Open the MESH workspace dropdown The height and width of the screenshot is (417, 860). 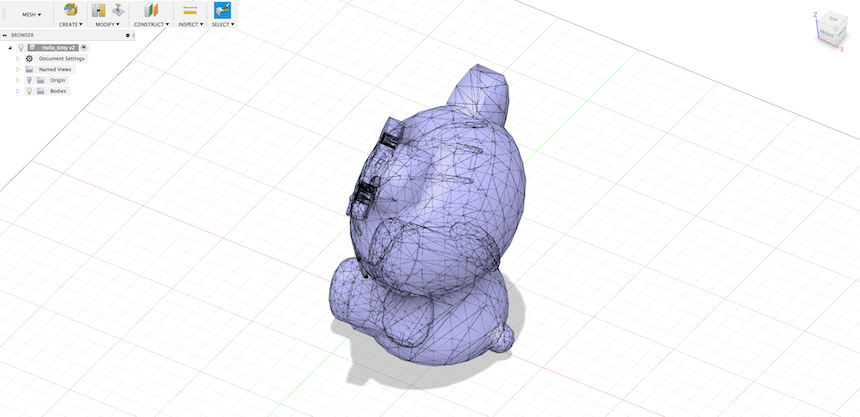coord(31,15)
